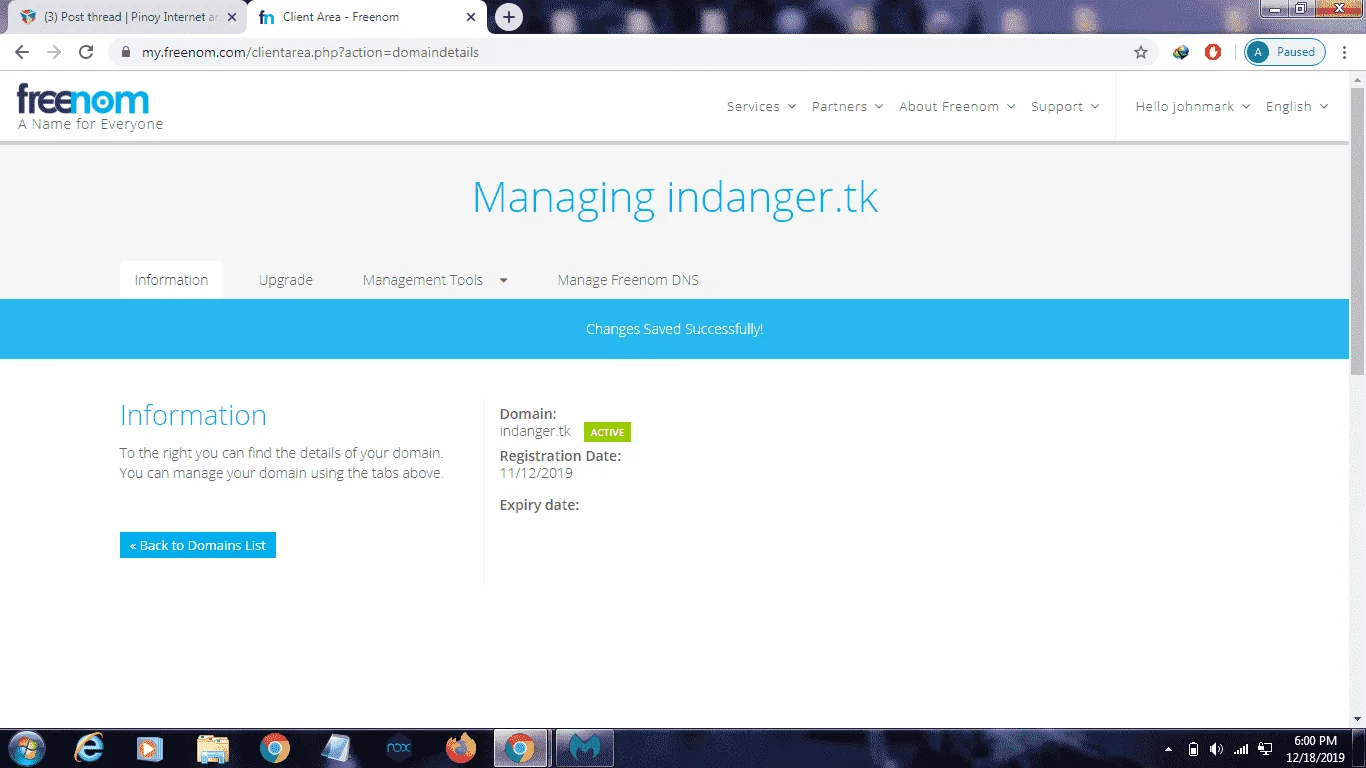1366x768 pixels.
Task: View site security info via lock icon
Action: coord(125,52)
